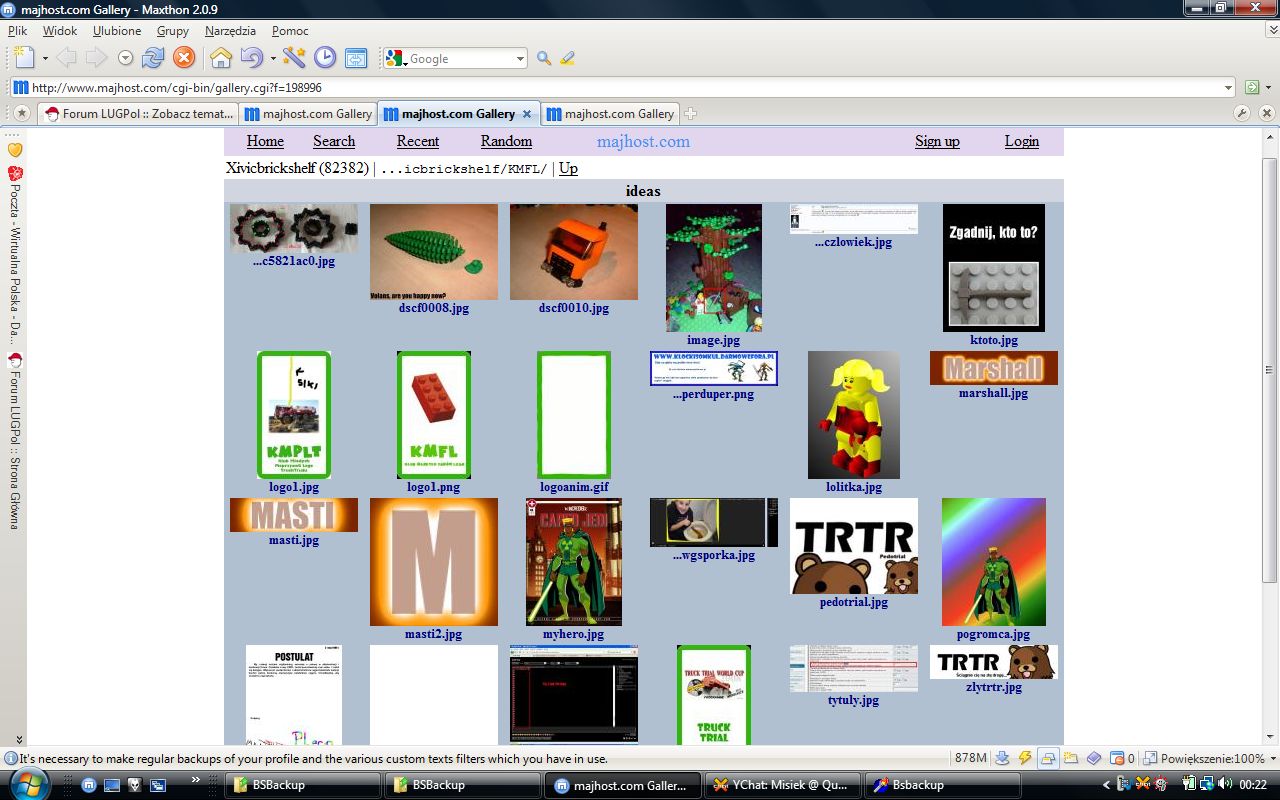Viewport: 1280px width, 800px height.
Task: Toggle the popup blocker status bar icon
Action: pyautogui.click(x=1118, y=758)
